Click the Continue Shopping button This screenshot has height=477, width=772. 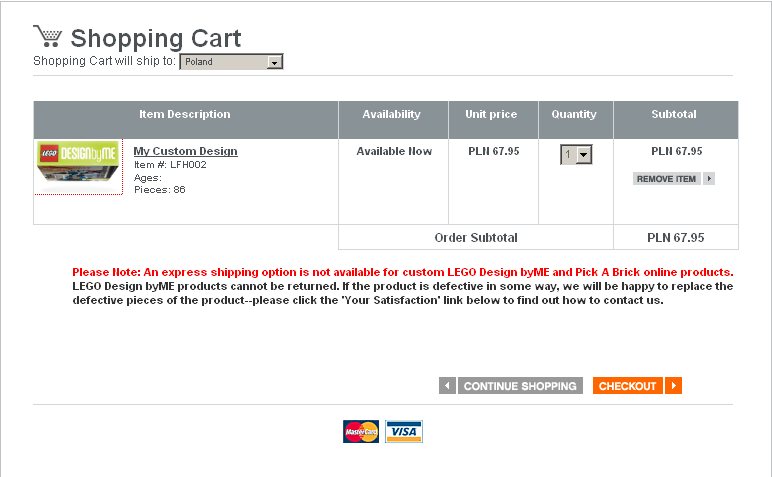pyautogui.click(x=520, y=386)
